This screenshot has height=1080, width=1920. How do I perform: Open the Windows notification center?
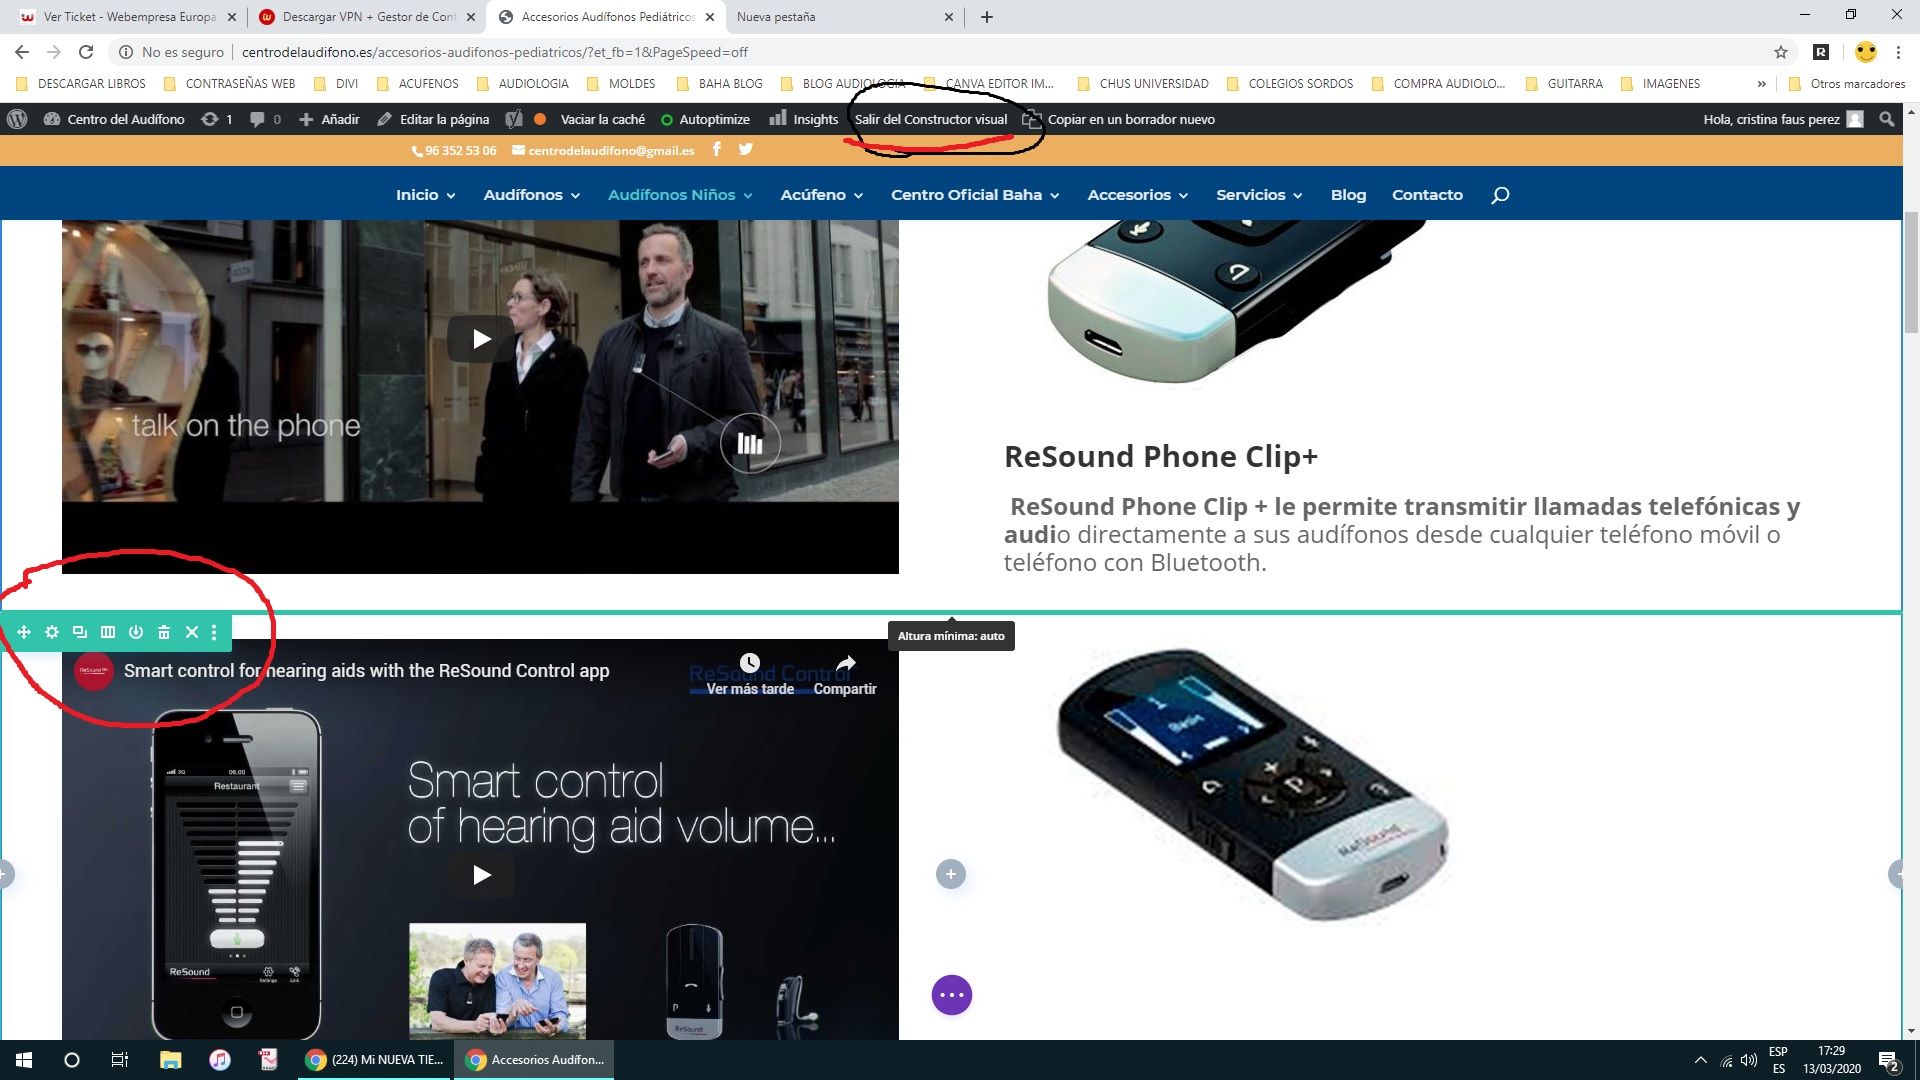click(x=1889, y=1061)
